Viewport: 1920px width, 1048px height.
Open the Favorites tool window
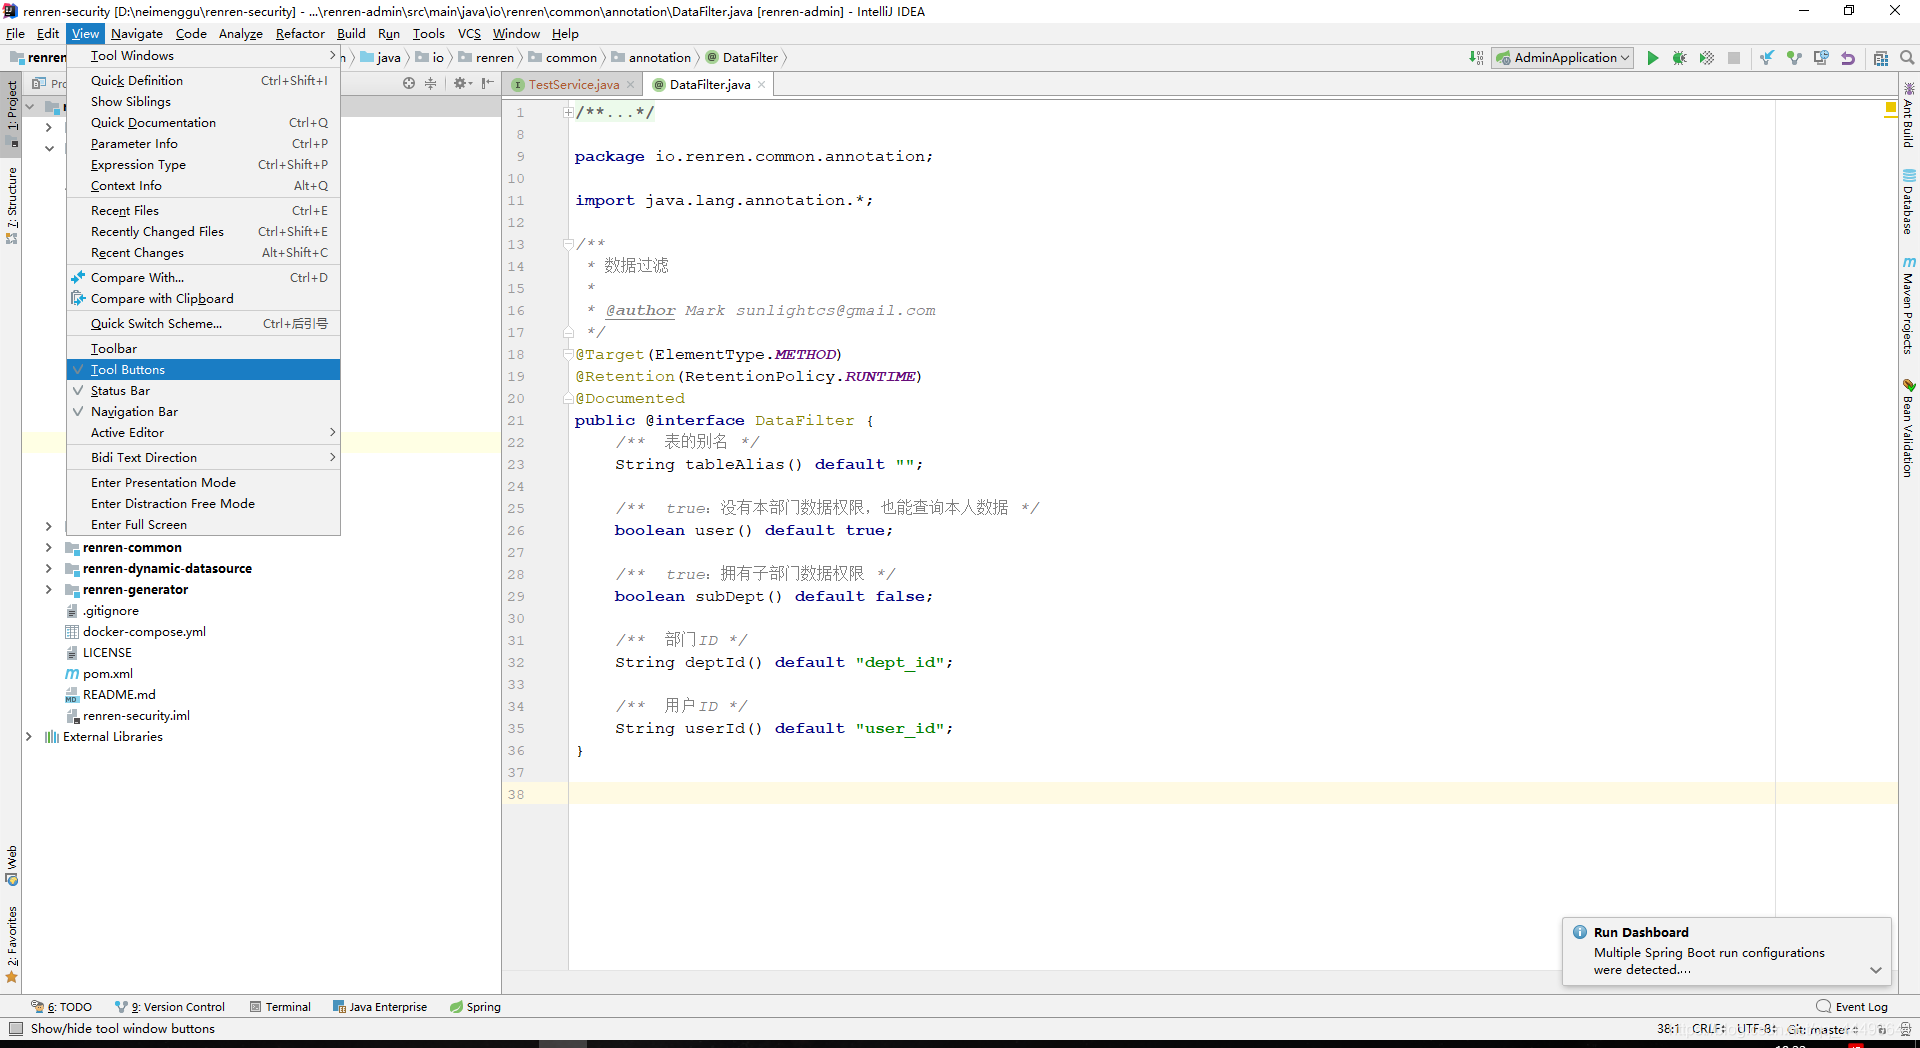12,945
